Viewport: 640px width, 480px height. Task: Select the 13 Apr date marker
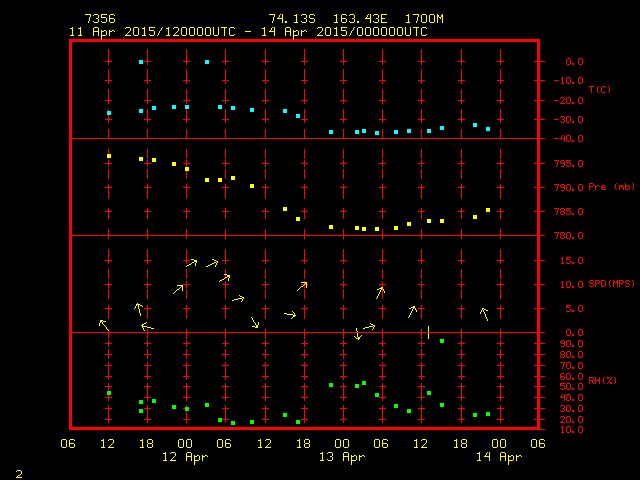click(342, 457)
